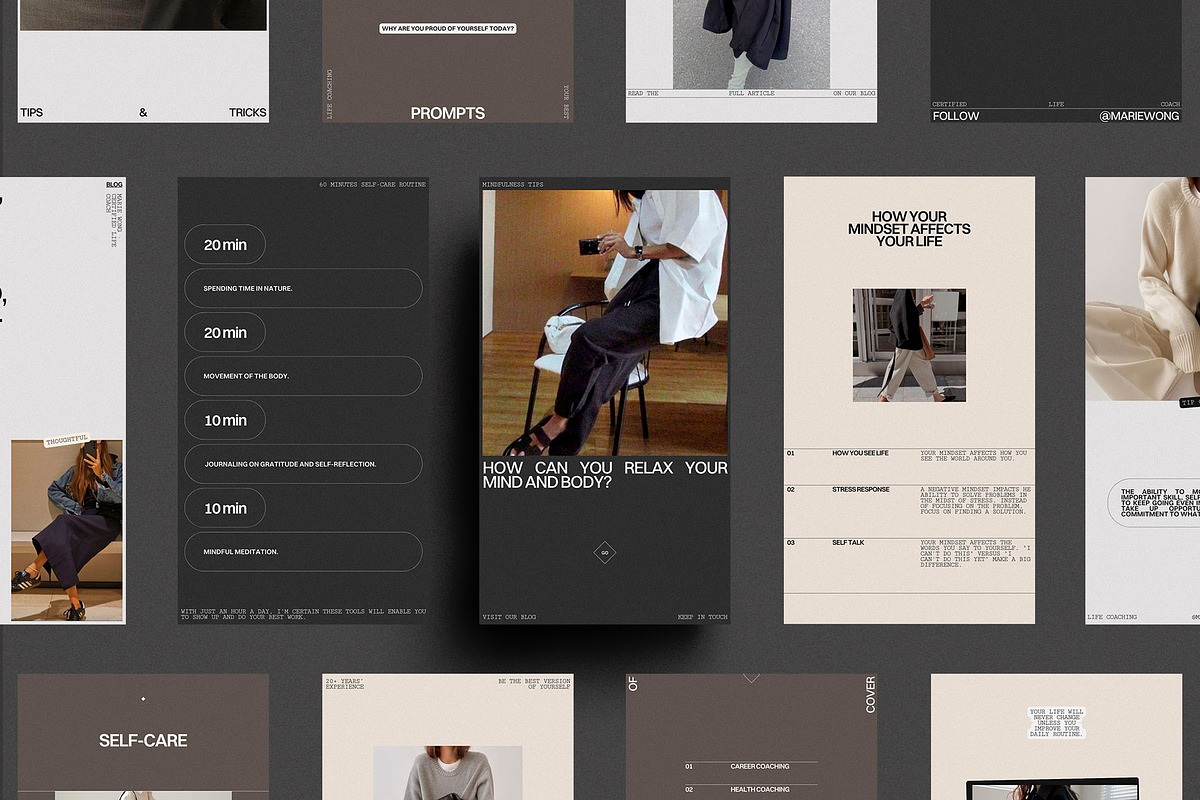
Task: Click the '02 STRESS RESPONSE' row
Action: (909, 511)
